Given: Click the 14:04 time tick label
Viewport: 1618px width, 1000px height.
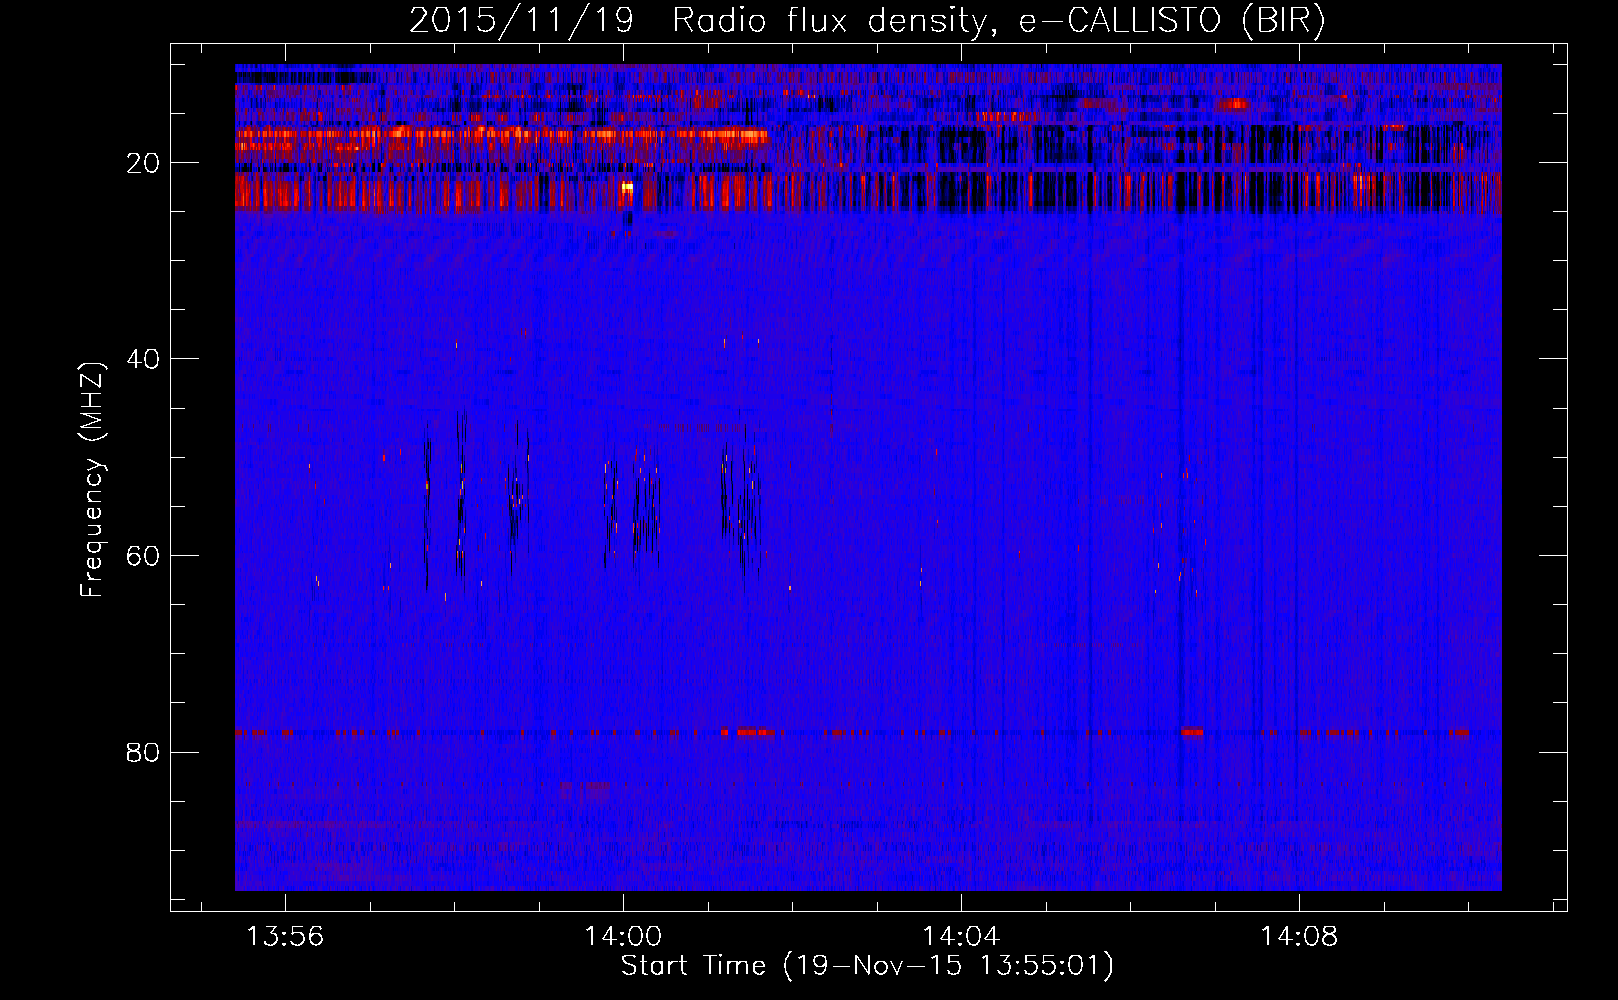Looking at the screenshot, I should [961, 937].
